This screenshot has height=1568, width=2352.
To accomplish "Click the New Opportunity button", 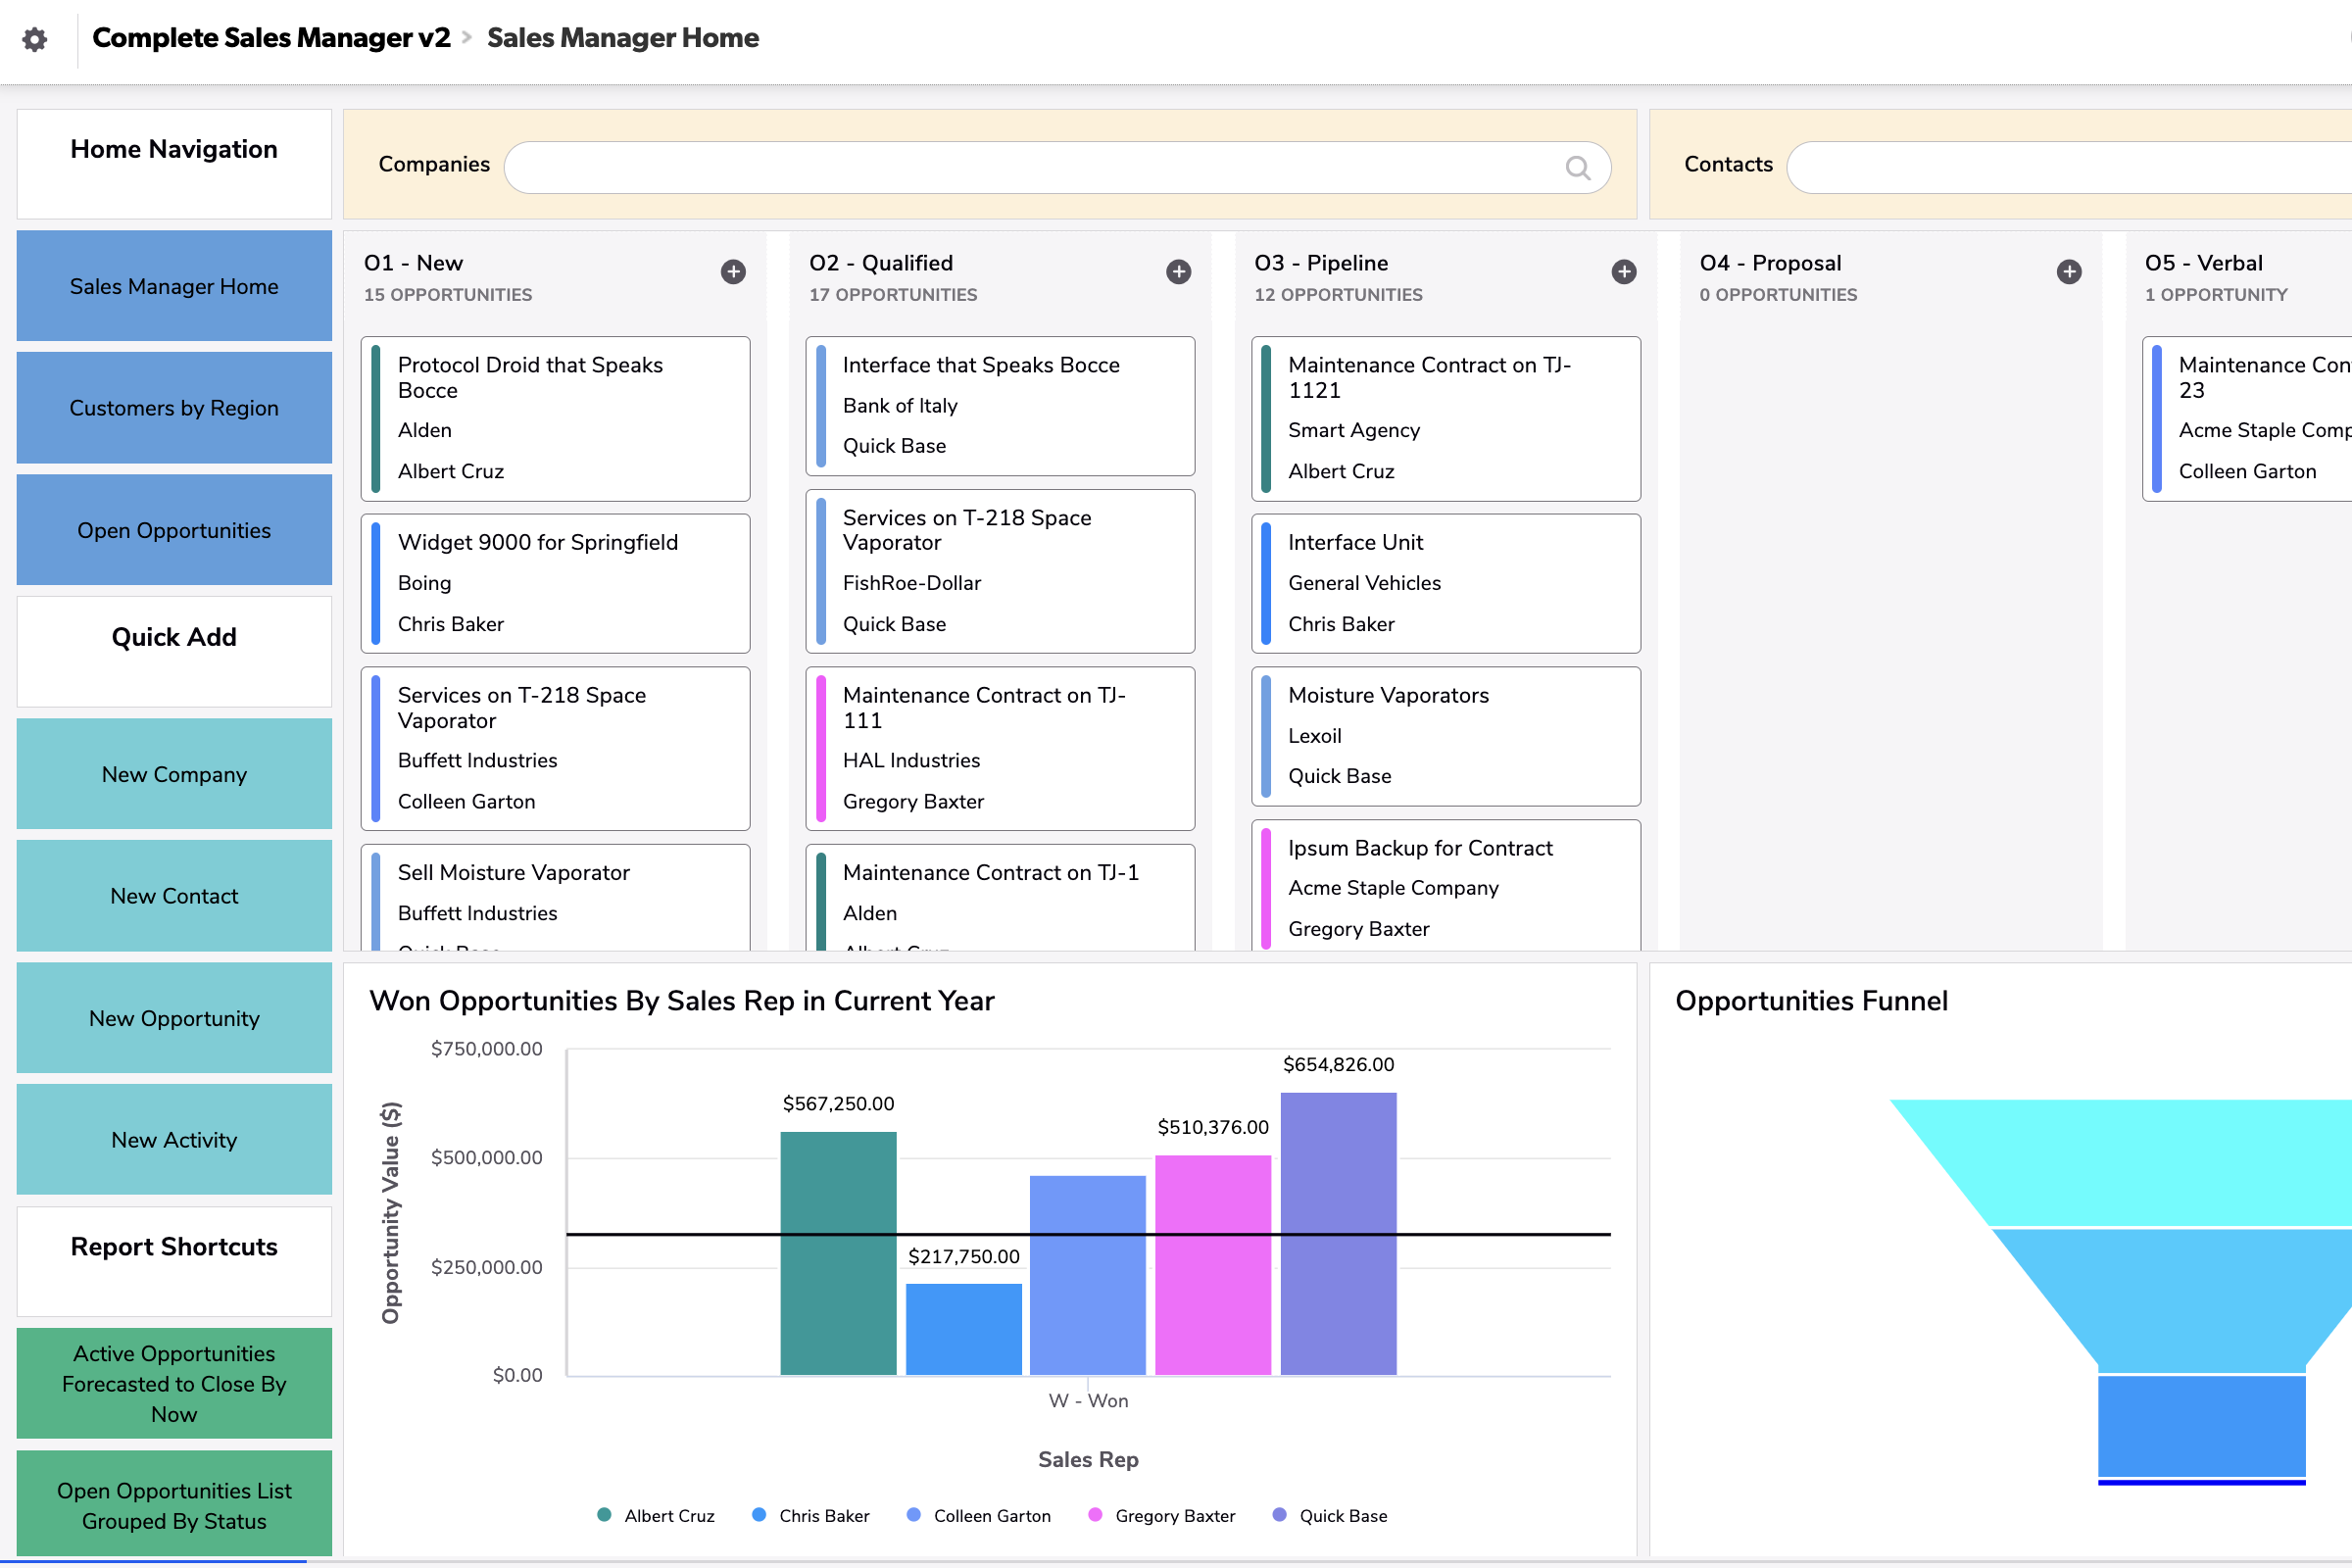I will tap(174, 1018).
